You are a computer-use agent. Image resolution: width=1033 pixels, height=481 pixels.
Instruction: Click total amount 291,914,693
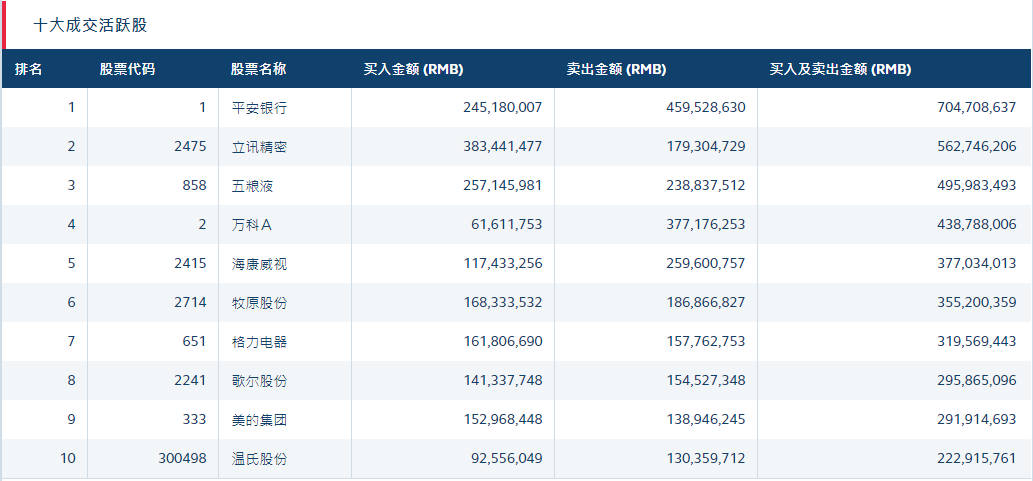[976, 420]
